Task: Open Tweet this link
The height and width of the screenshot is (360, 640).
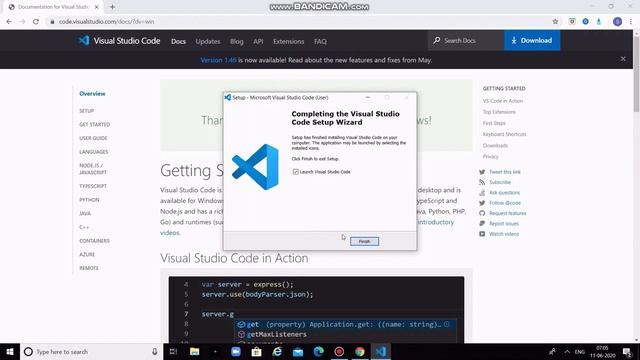Action: pyautogui.click(x=505, y=172)
